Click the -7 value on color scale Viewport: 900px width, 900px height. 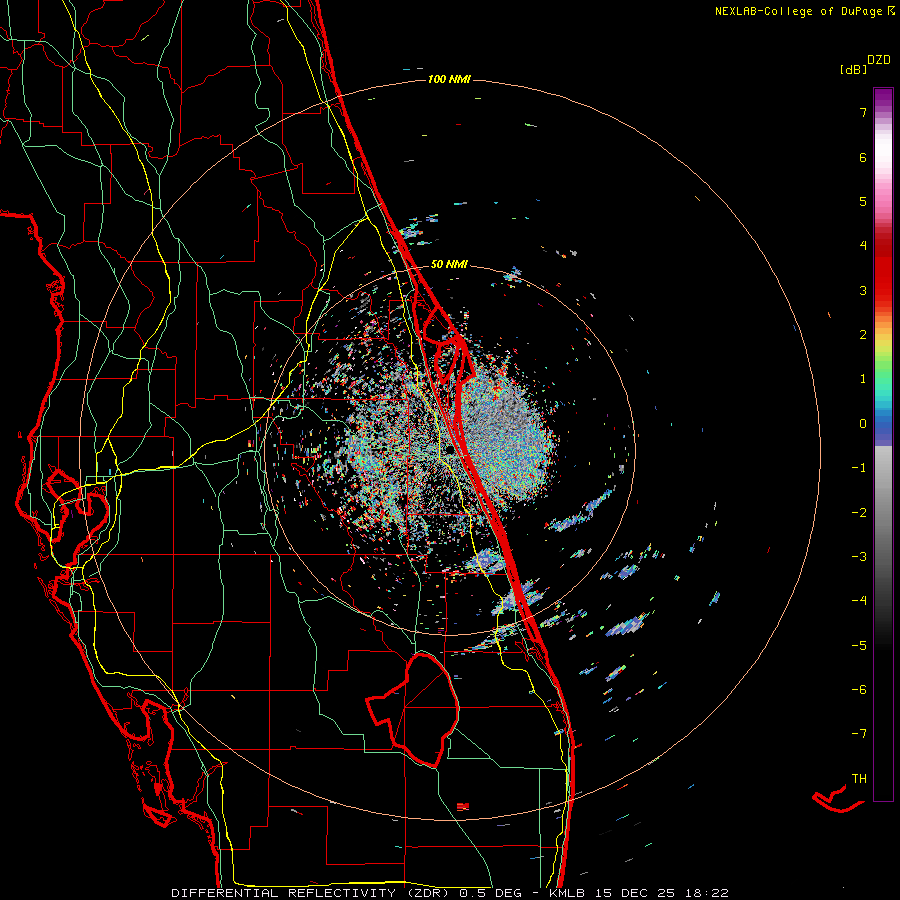click(x=859, y=734)
